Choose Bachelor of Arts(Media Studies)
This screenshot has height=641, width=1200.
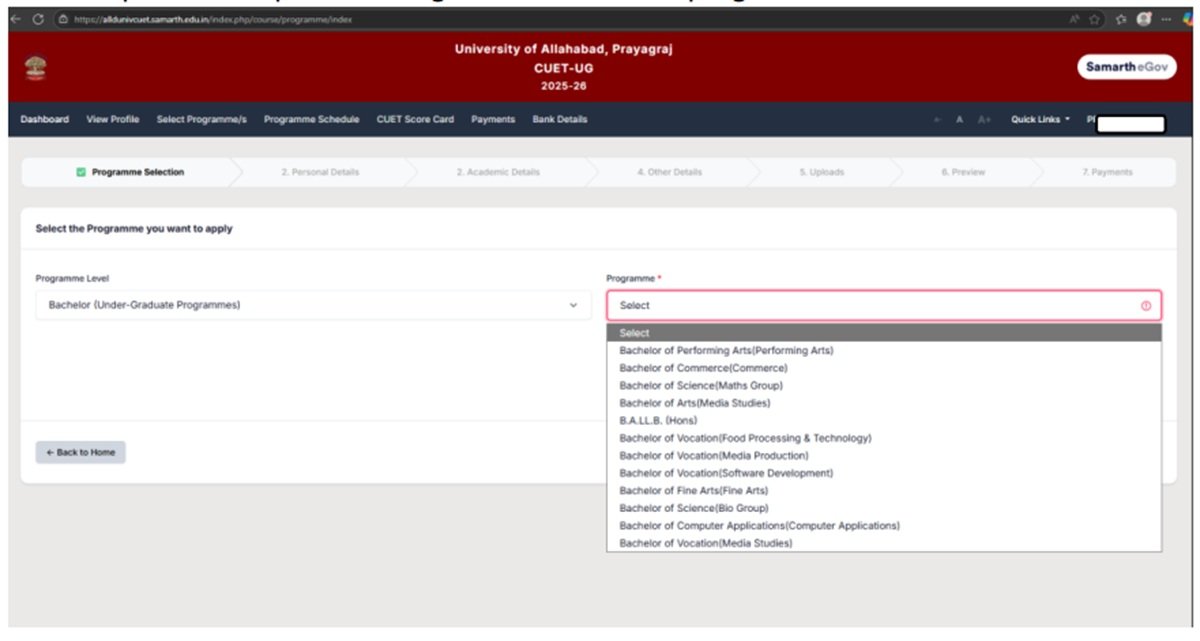(884, 403)
